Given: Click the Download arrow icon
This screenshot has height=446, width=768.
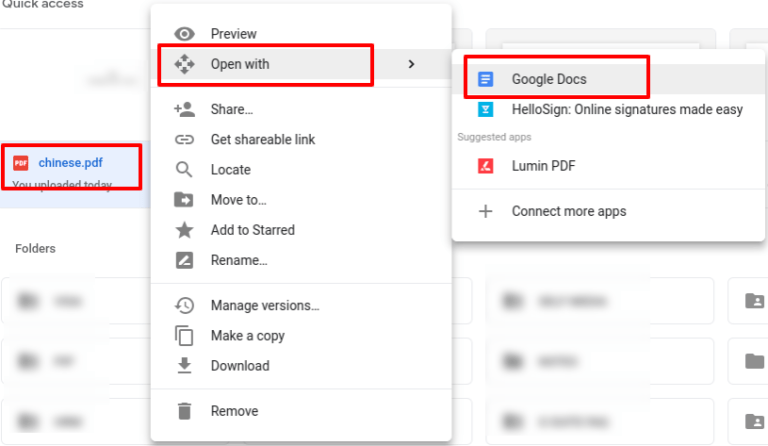Looking at the screenshot, I should click(x=184, y=366).
